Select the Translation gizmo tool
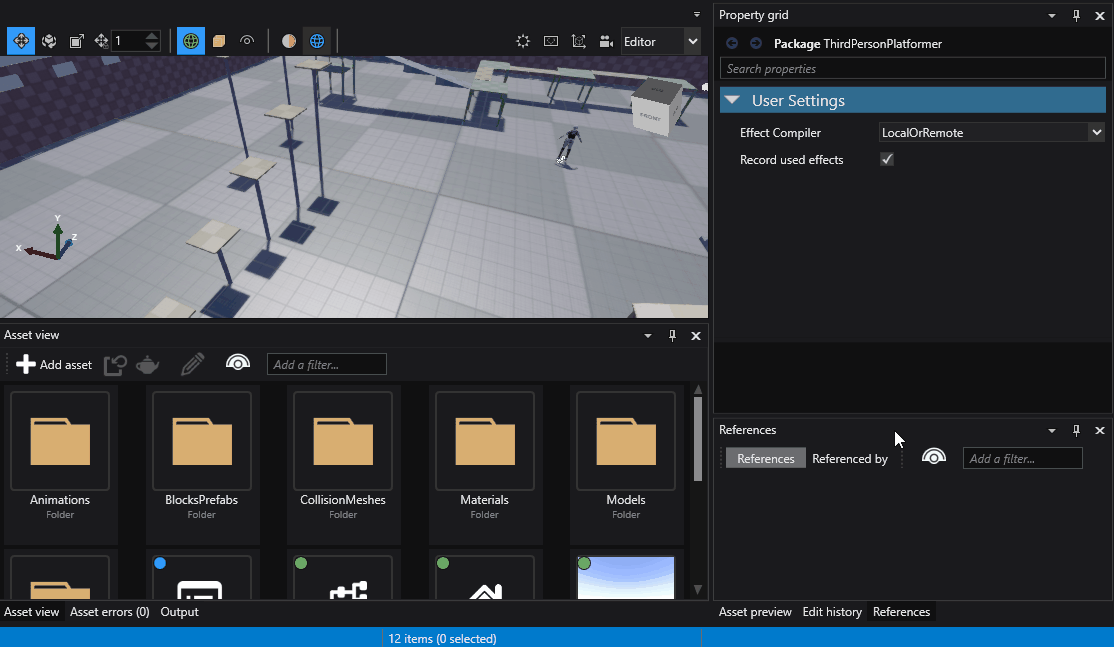1114x647 pixels. coord(21,41)
